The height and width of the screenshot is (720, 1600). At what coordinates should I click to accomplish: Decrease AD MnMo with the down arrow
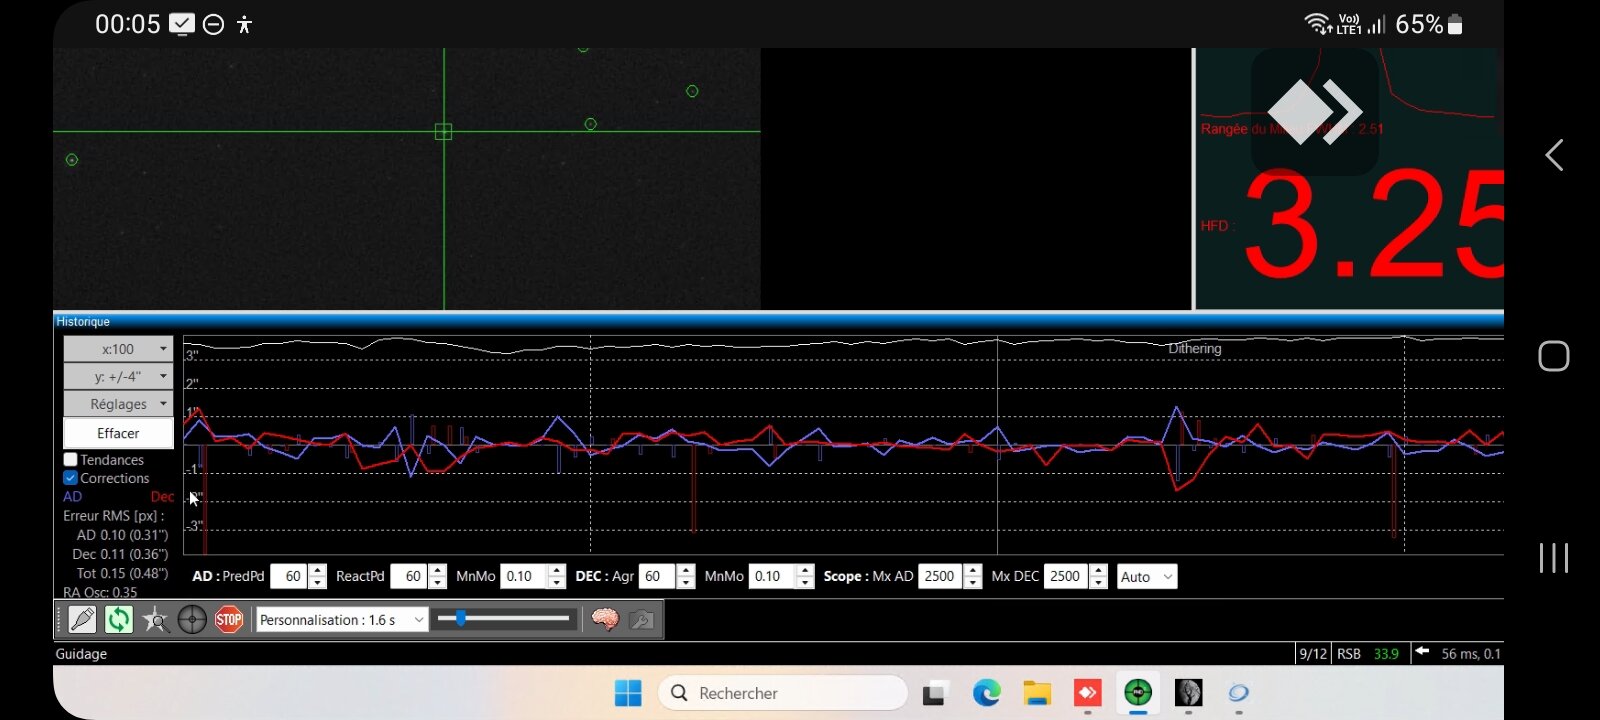click(557, 583)
